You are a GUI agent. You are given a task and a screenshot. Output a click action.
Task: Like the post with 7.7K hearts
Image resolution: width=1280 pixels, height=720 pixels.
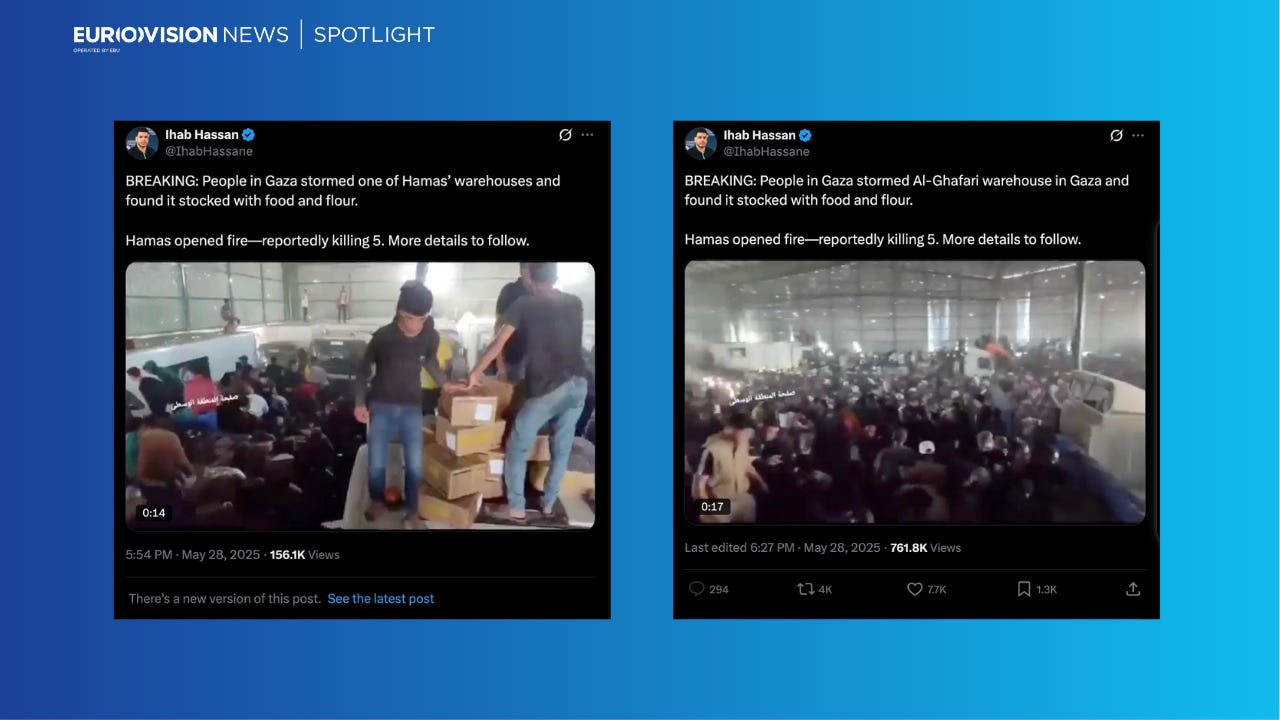pyautogui.click(x=914, y=589)
